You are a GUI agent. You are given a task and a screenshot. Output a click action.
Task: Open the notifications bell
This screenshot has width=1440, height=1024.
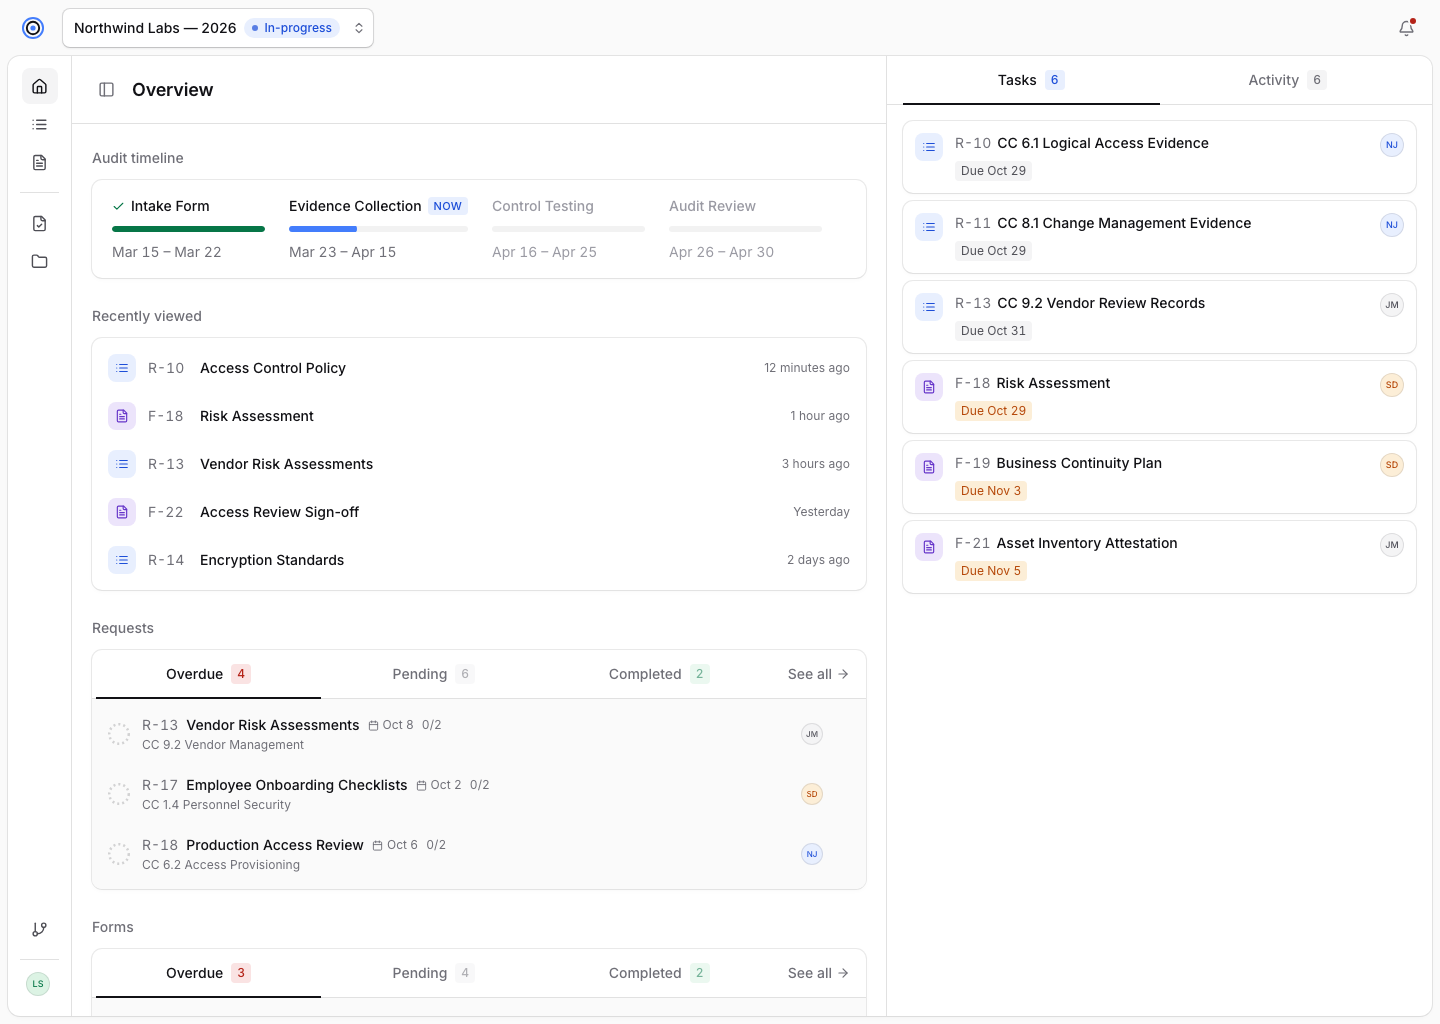(1406, 28)
